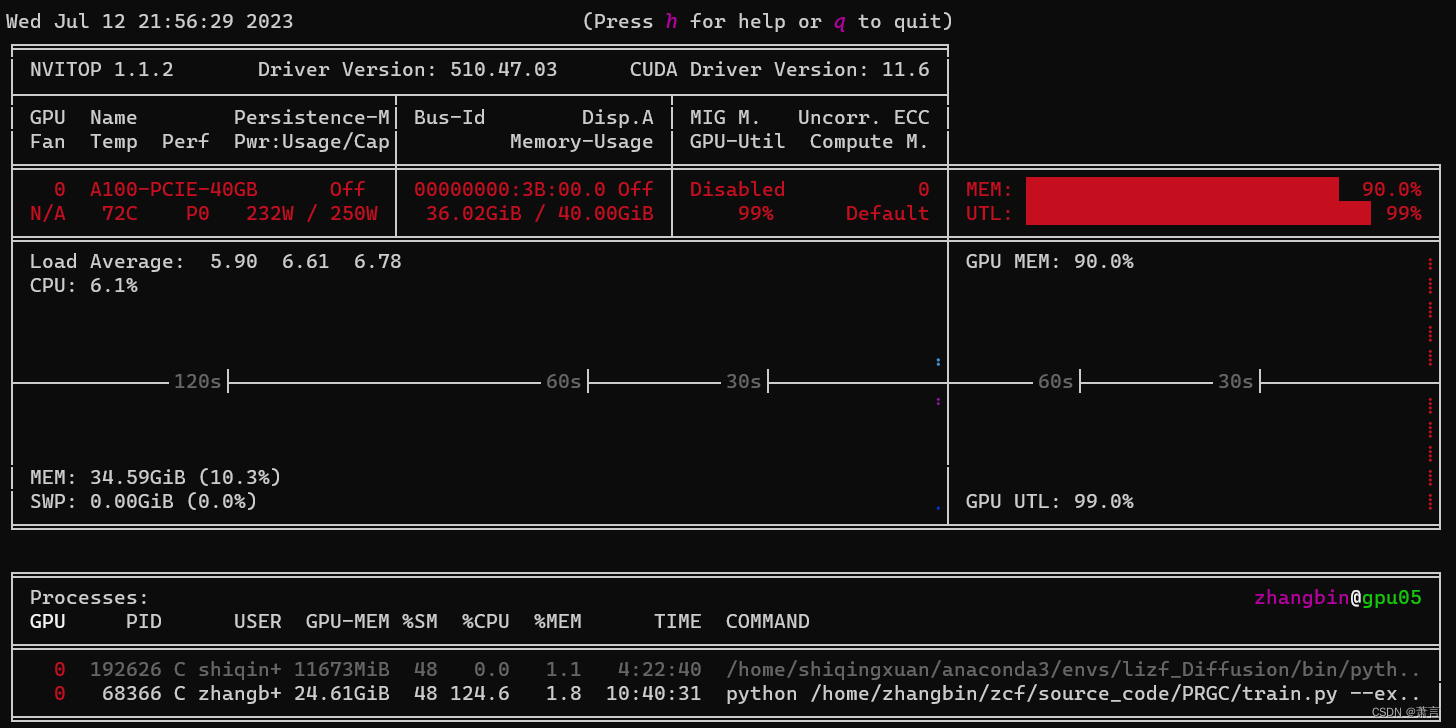Toggle the Default compute mode
Image resolution: width=1456 pixels, height=728 pixels.
(x=888, y=212)
